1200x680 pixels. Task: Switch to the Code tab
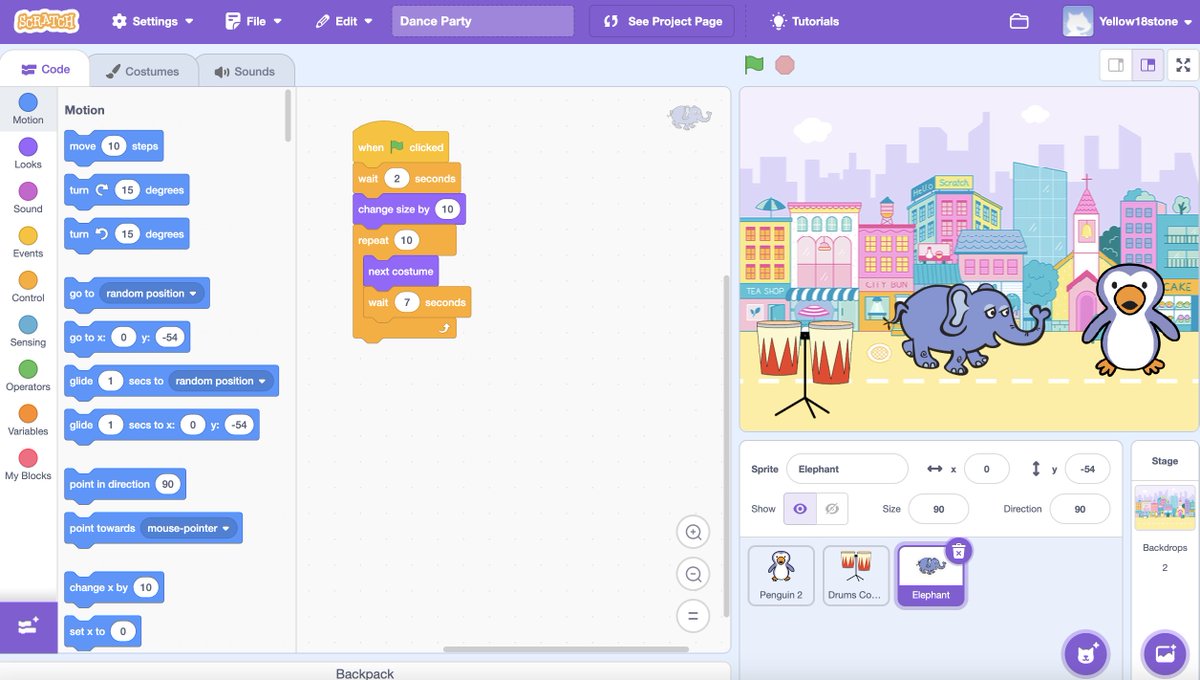pos(45,70)
